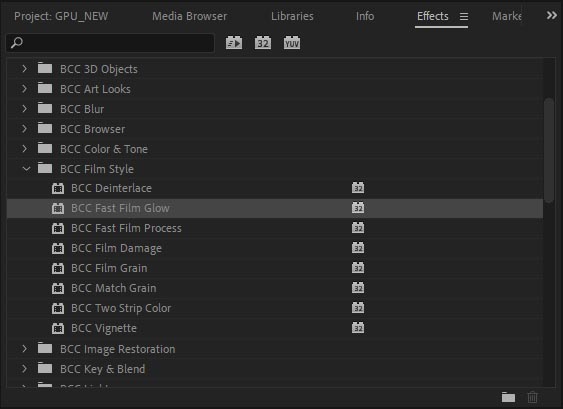The width and height of the screenshot is (563, 409).
Task: Show hidden panel tabs with double chevron
Action: click(x=552, y=15)
